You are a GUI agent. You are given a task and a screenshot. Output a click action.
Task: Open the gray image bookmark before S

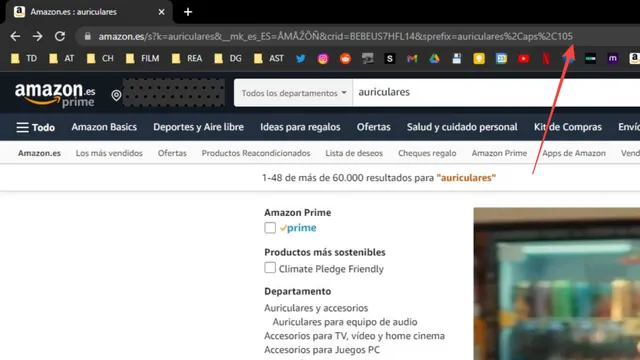367,58
